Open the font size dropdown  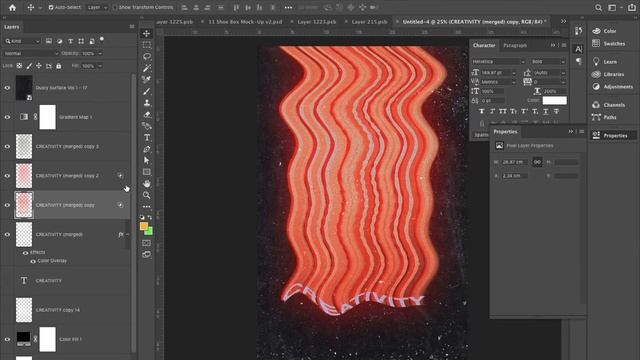tap(513, 73)
